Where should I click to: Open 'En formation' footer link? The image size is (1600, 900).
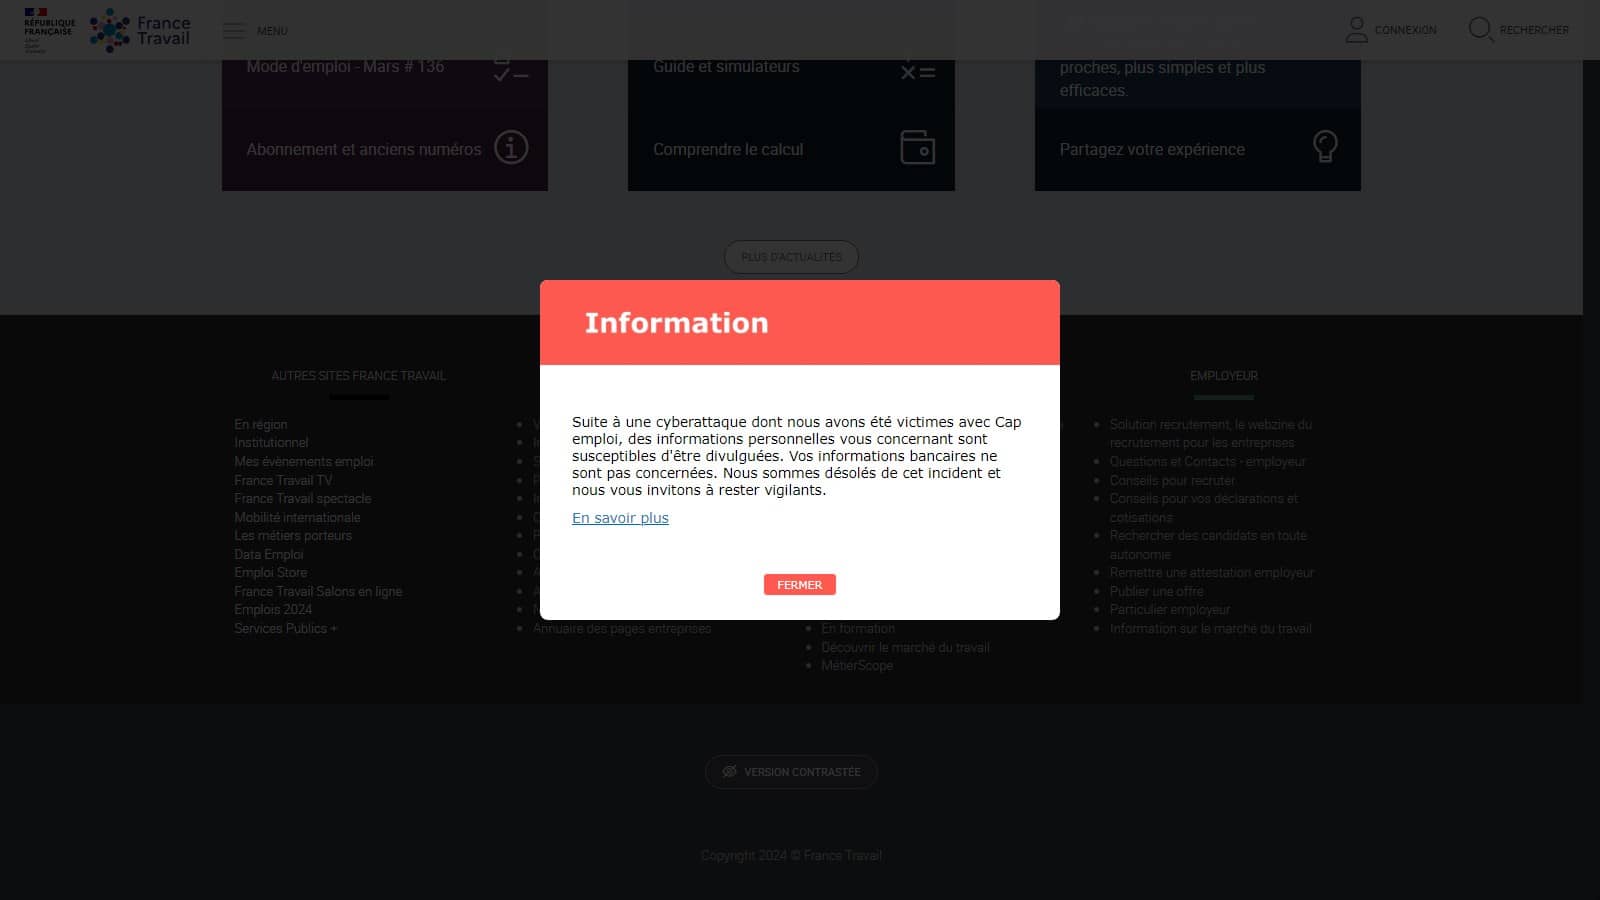coord(858,628)
